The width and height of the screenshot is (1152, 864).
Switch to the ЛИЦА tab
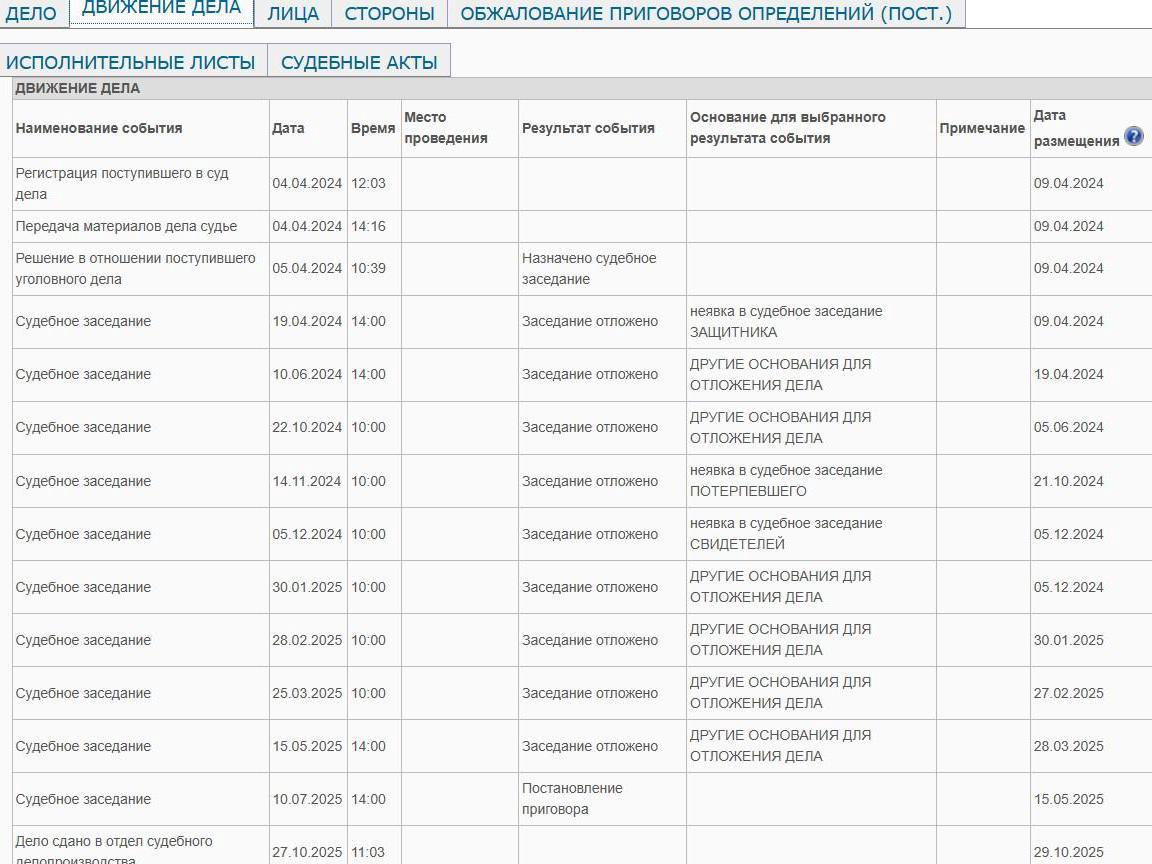coord(293,14)
